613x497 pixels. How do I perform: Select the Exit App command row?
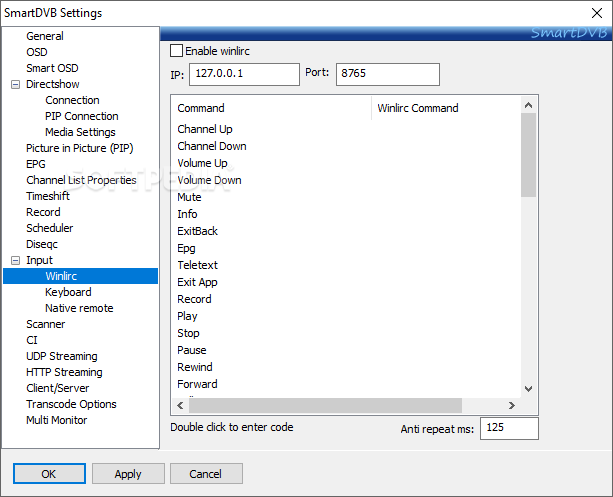coord(197,282)
